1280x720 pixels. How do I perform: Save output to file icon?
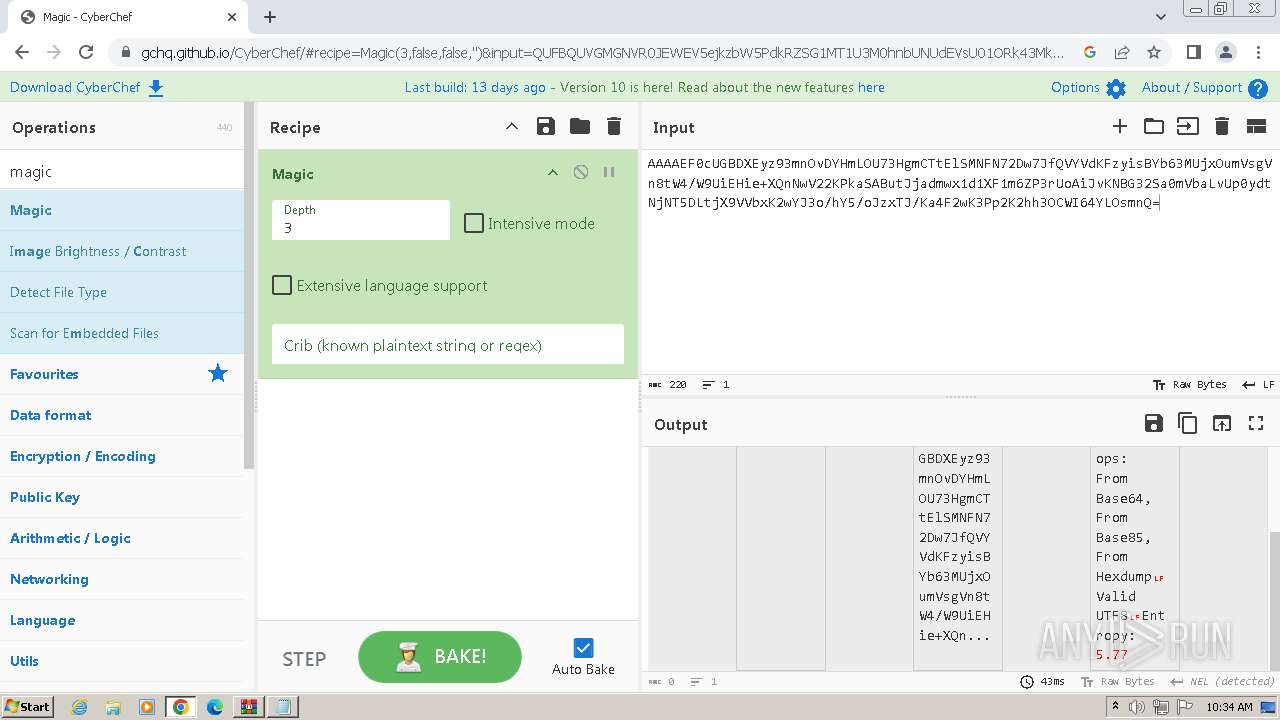[1154, 423]
